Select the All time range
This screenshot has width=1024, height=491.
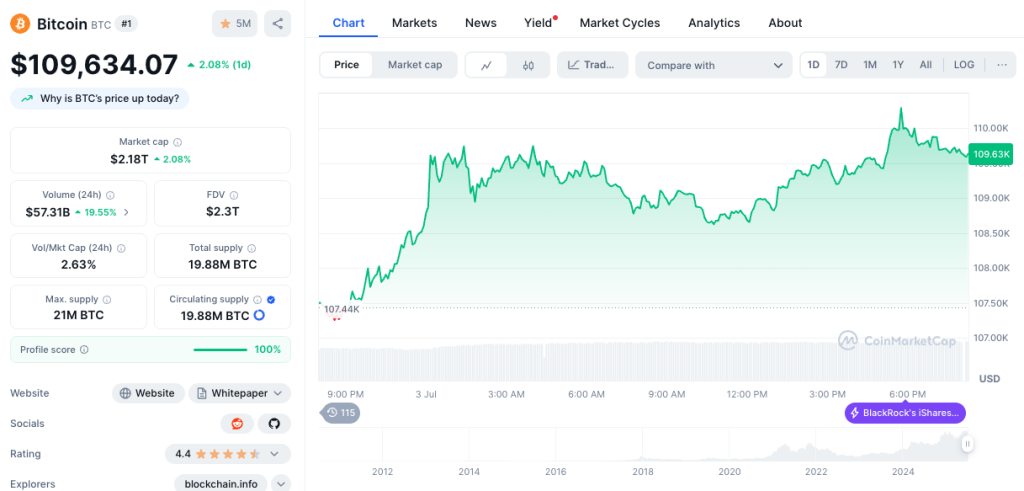(925, 65)
